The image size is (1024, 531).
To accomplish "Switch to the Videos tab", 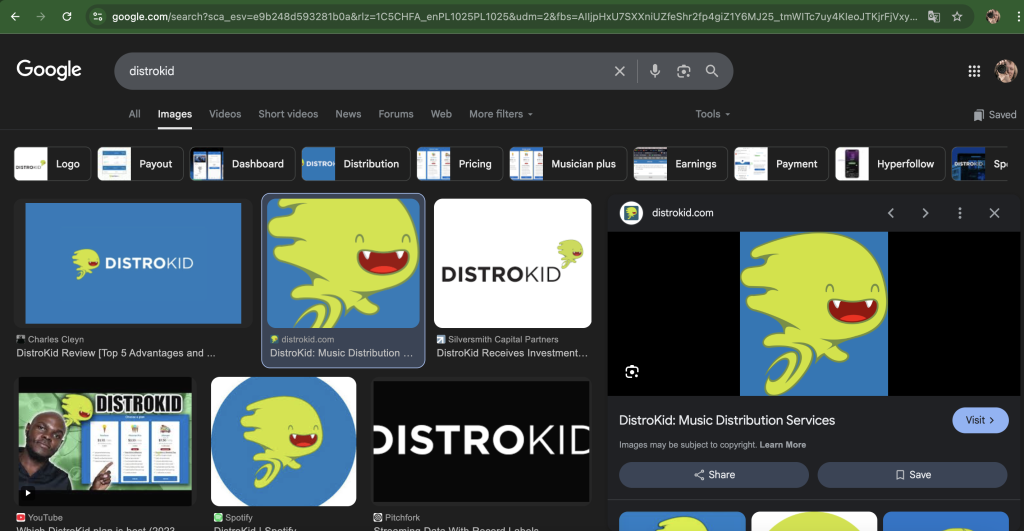I will [x=225, y=114].
